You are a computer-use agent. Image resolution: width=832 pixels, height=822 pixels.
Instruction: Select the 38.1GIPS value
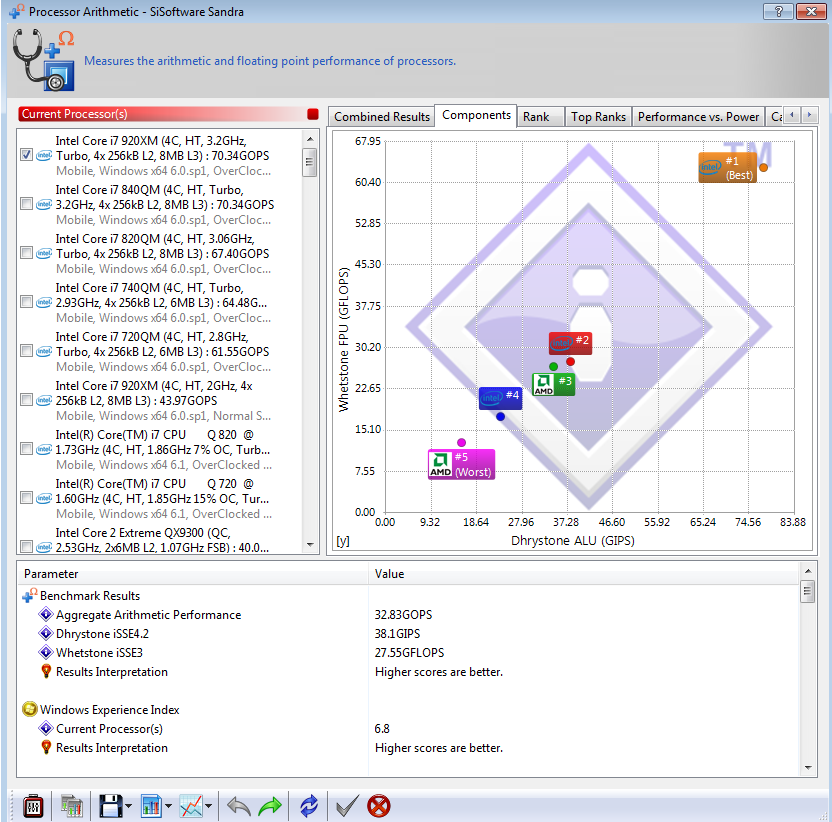tap(397, 634)
